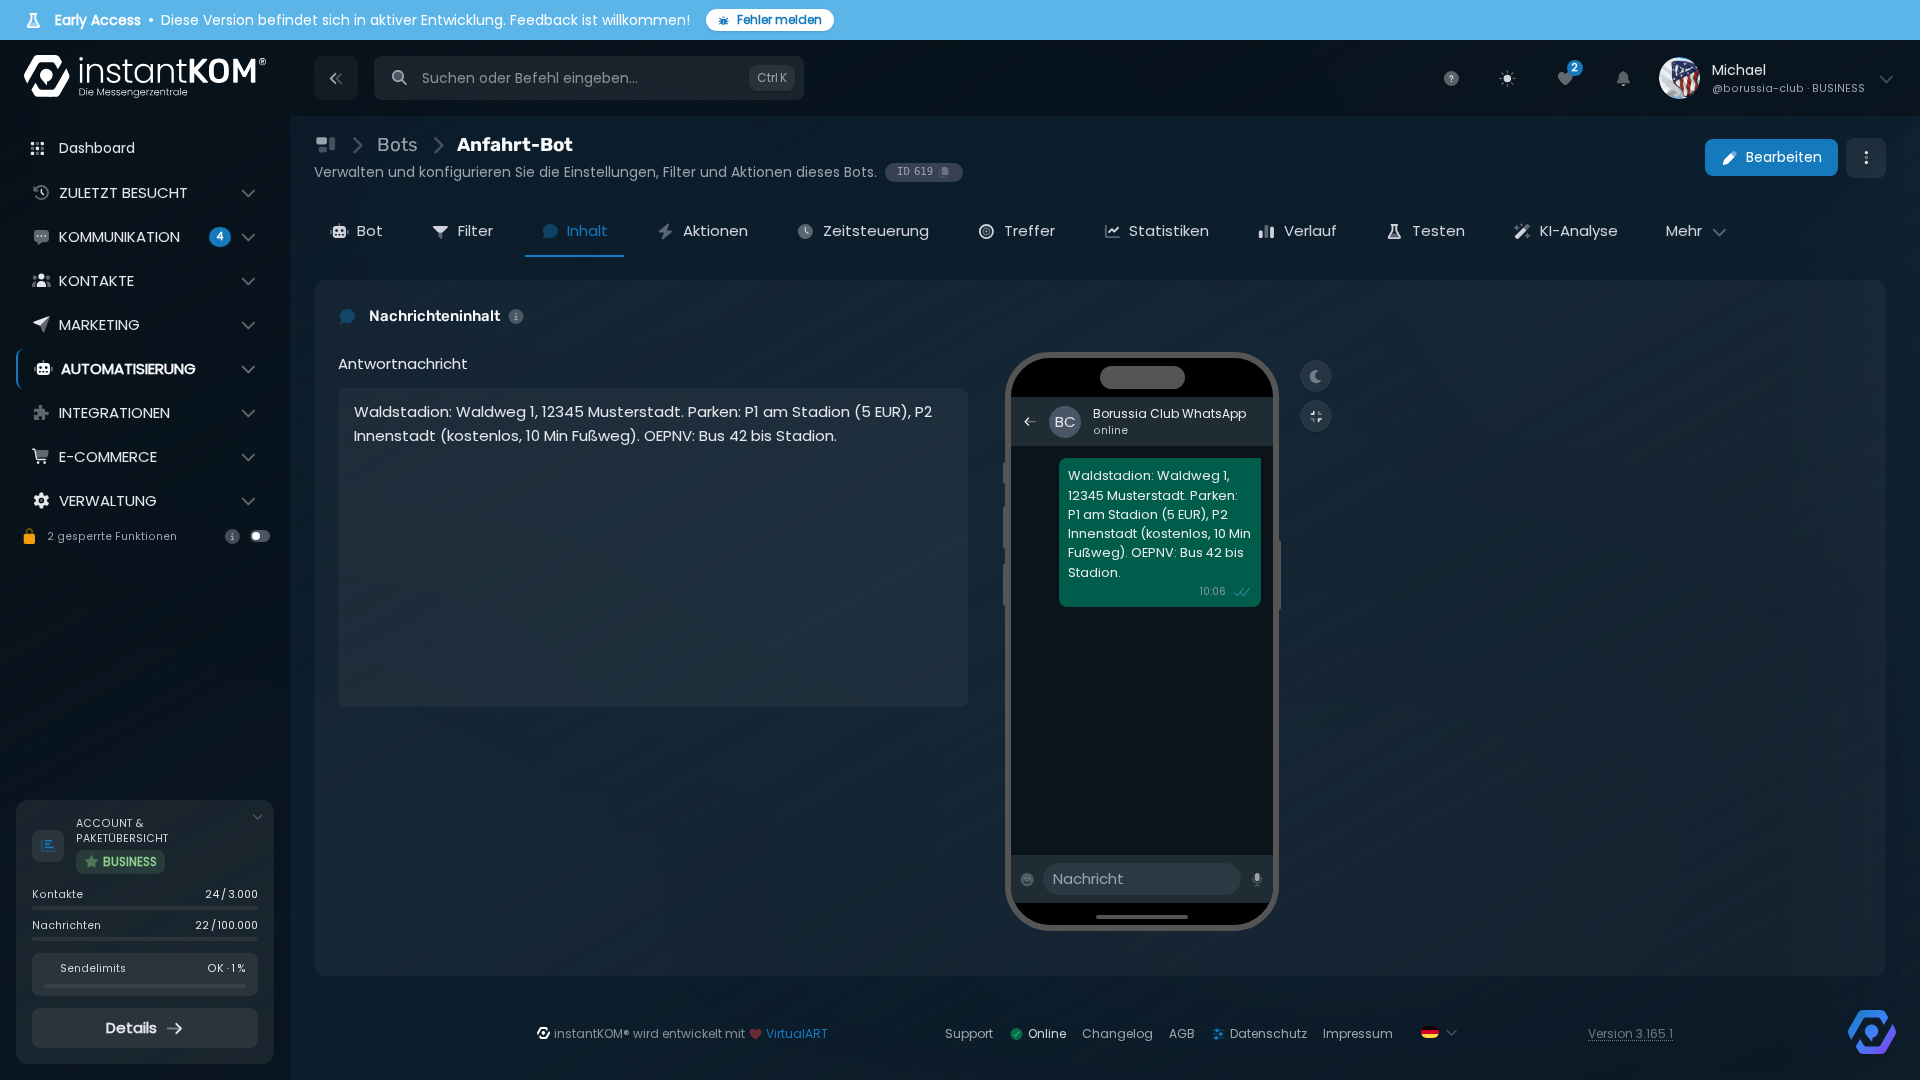Click back arrow in phone preview header
The height and width of the screenshot is (1080, 1920).
tap(1029, 422)
